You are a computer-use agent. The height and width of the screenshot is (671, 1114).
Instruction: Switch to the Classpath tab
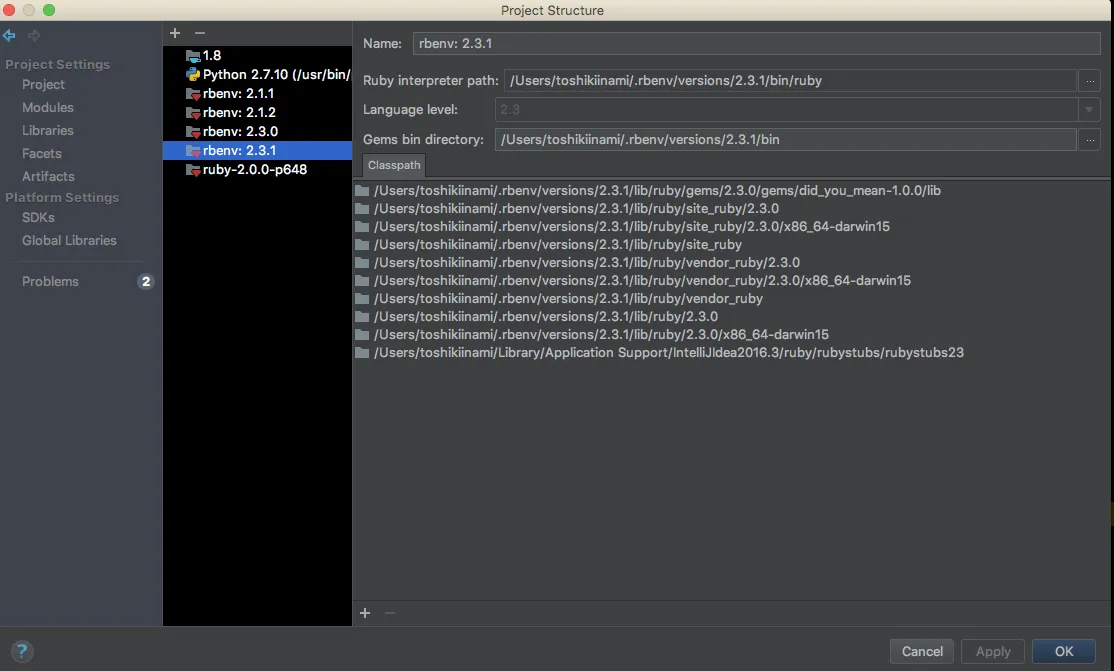tap(394, 165)
